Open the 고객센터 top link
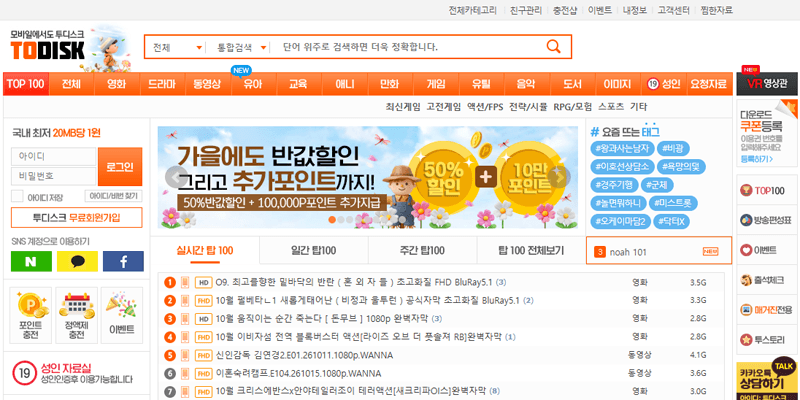Viewport: 800px width, 400px height. tap(673, 10)
